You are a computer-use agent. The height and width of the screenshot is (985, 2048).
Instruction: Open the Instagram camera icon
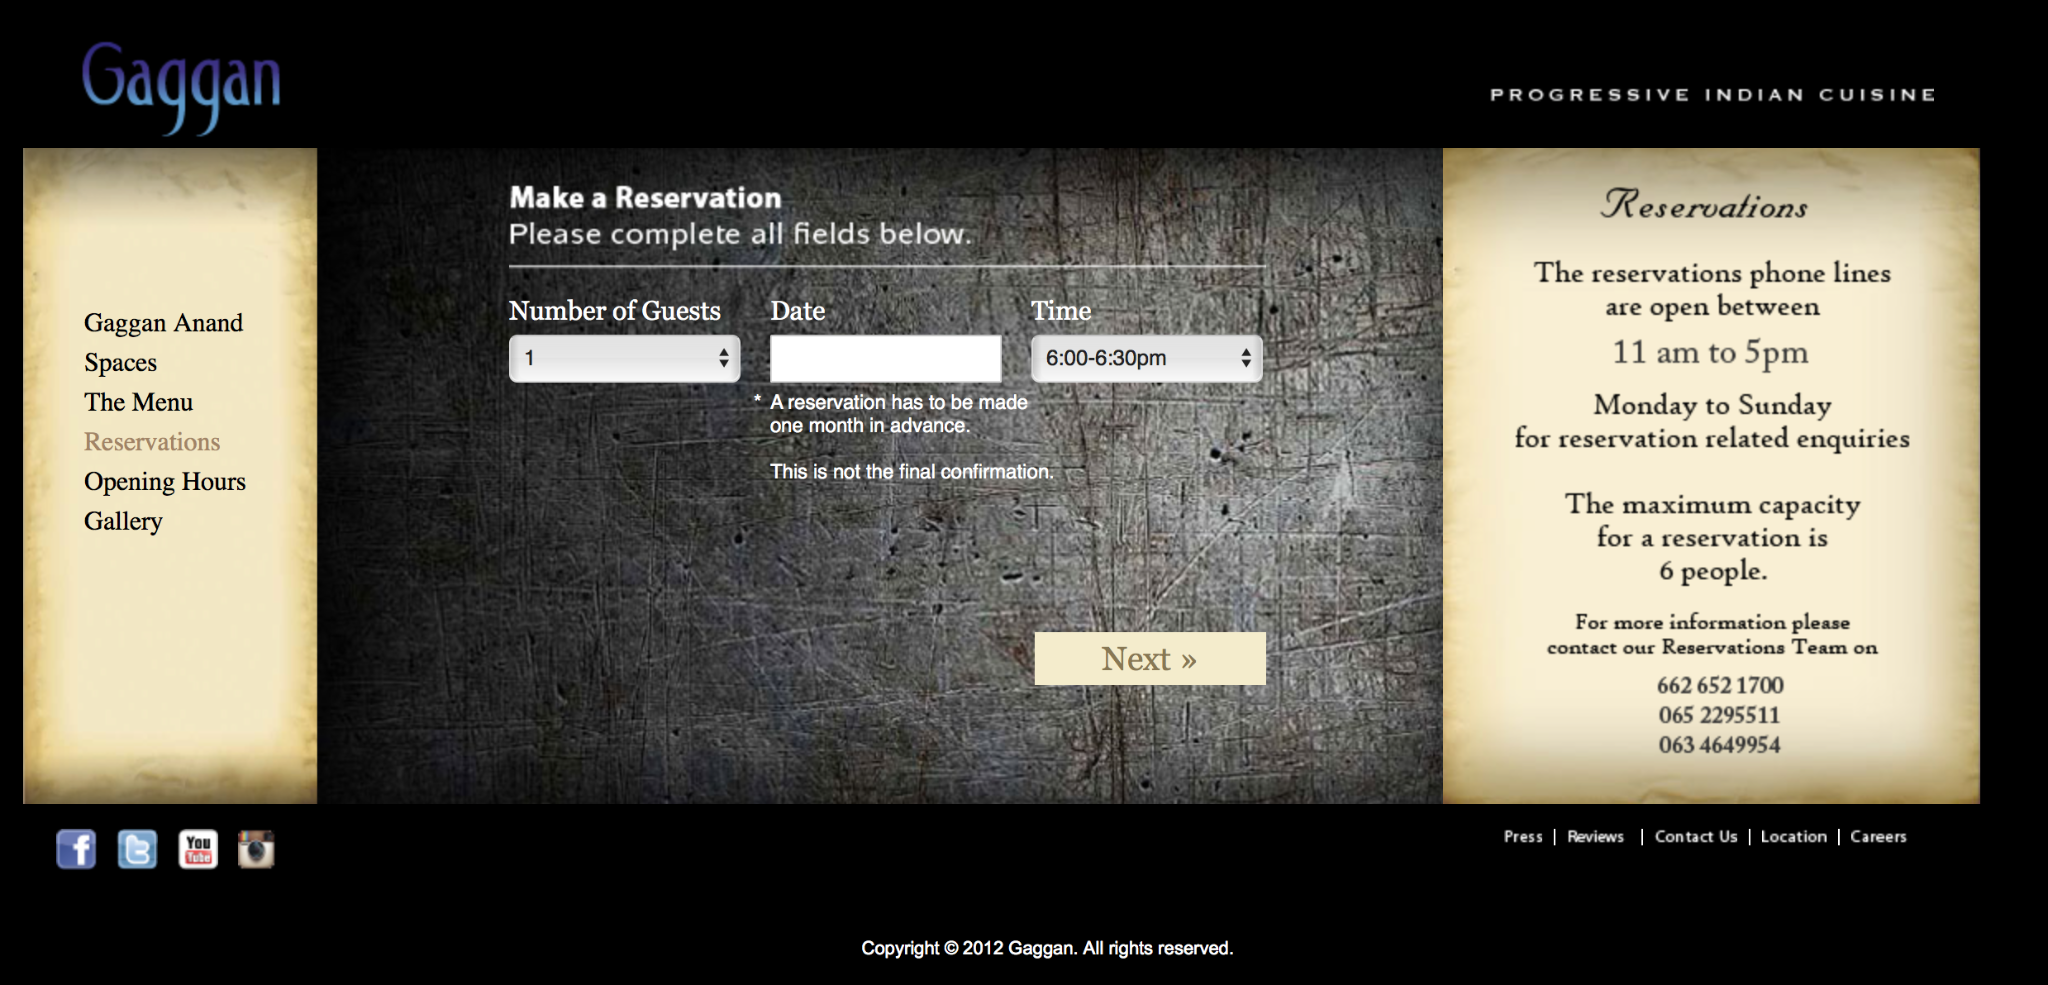pyautogui.click(x=256, y=850)
